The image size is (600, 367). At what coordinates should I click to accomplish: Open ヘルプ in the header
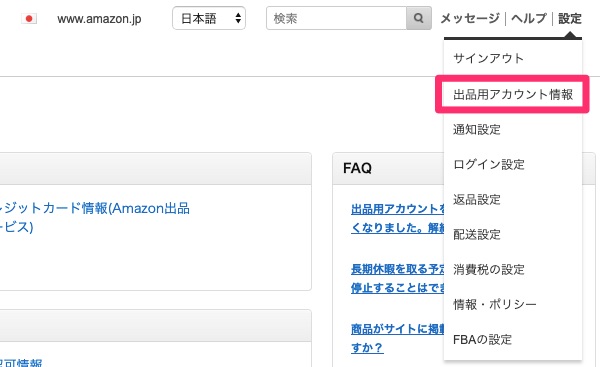529,18
